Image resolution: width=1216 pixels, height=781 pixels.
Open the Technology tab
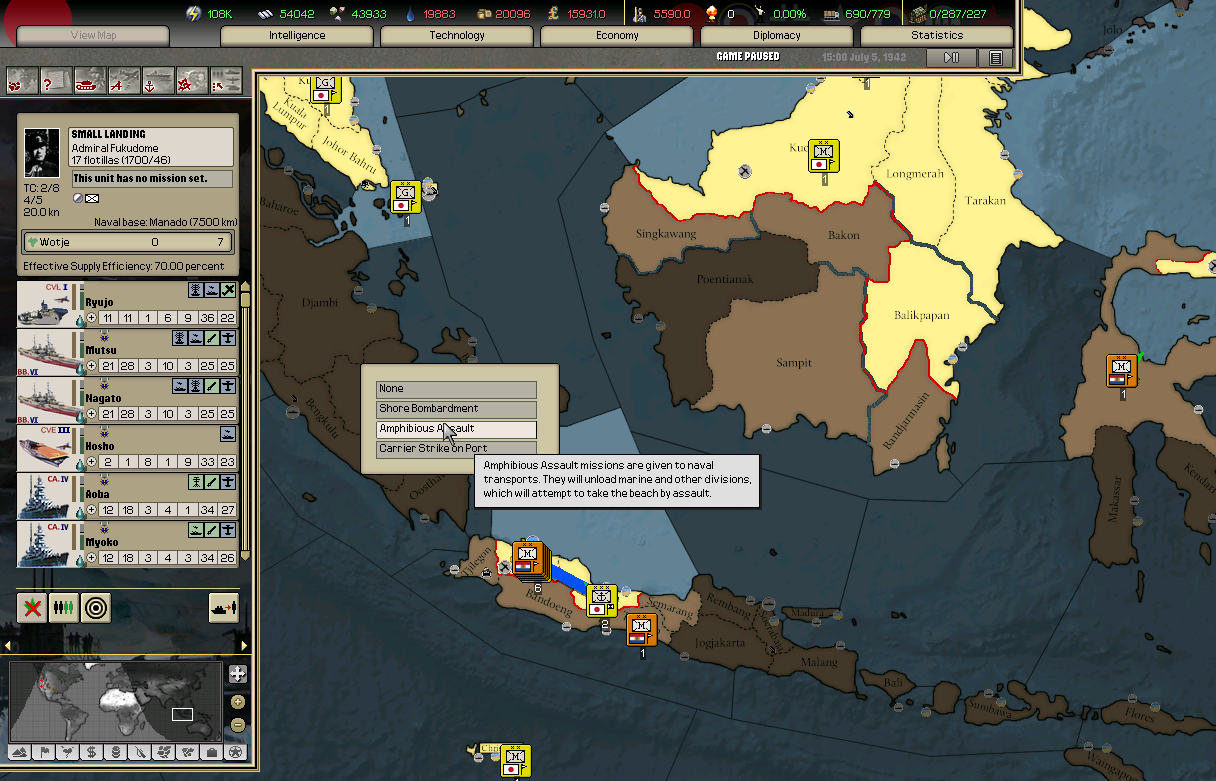(457, 36)
